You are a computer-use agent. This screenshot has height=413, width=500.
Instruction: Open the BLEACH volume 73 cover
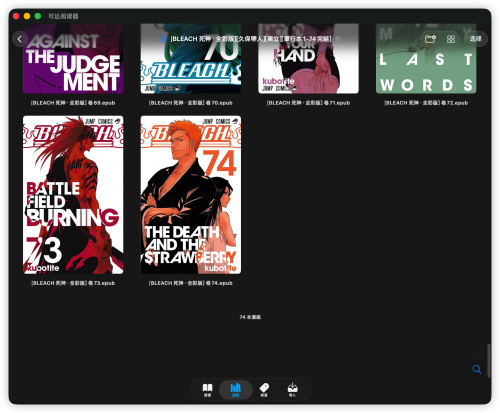(73, 195)
